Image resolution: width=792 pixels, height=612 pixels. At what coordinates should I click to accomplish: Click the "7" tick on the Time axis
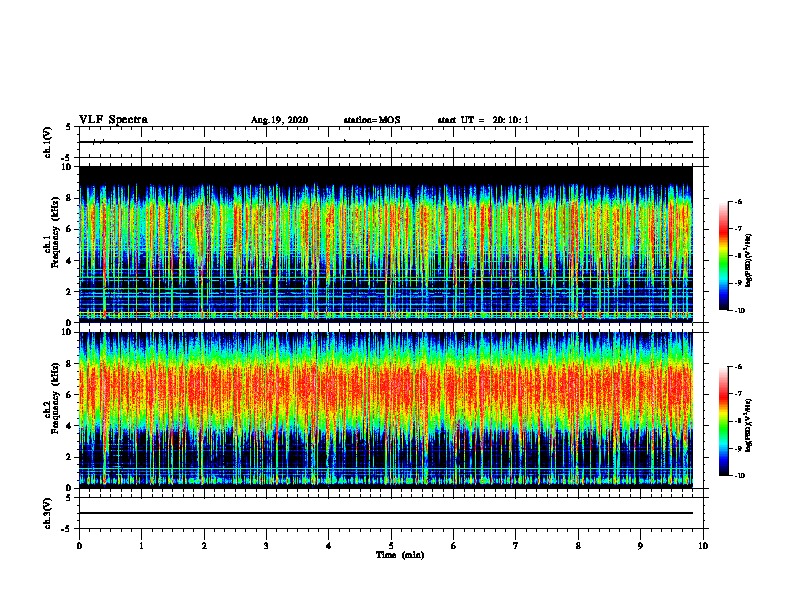tap(516, 546)
